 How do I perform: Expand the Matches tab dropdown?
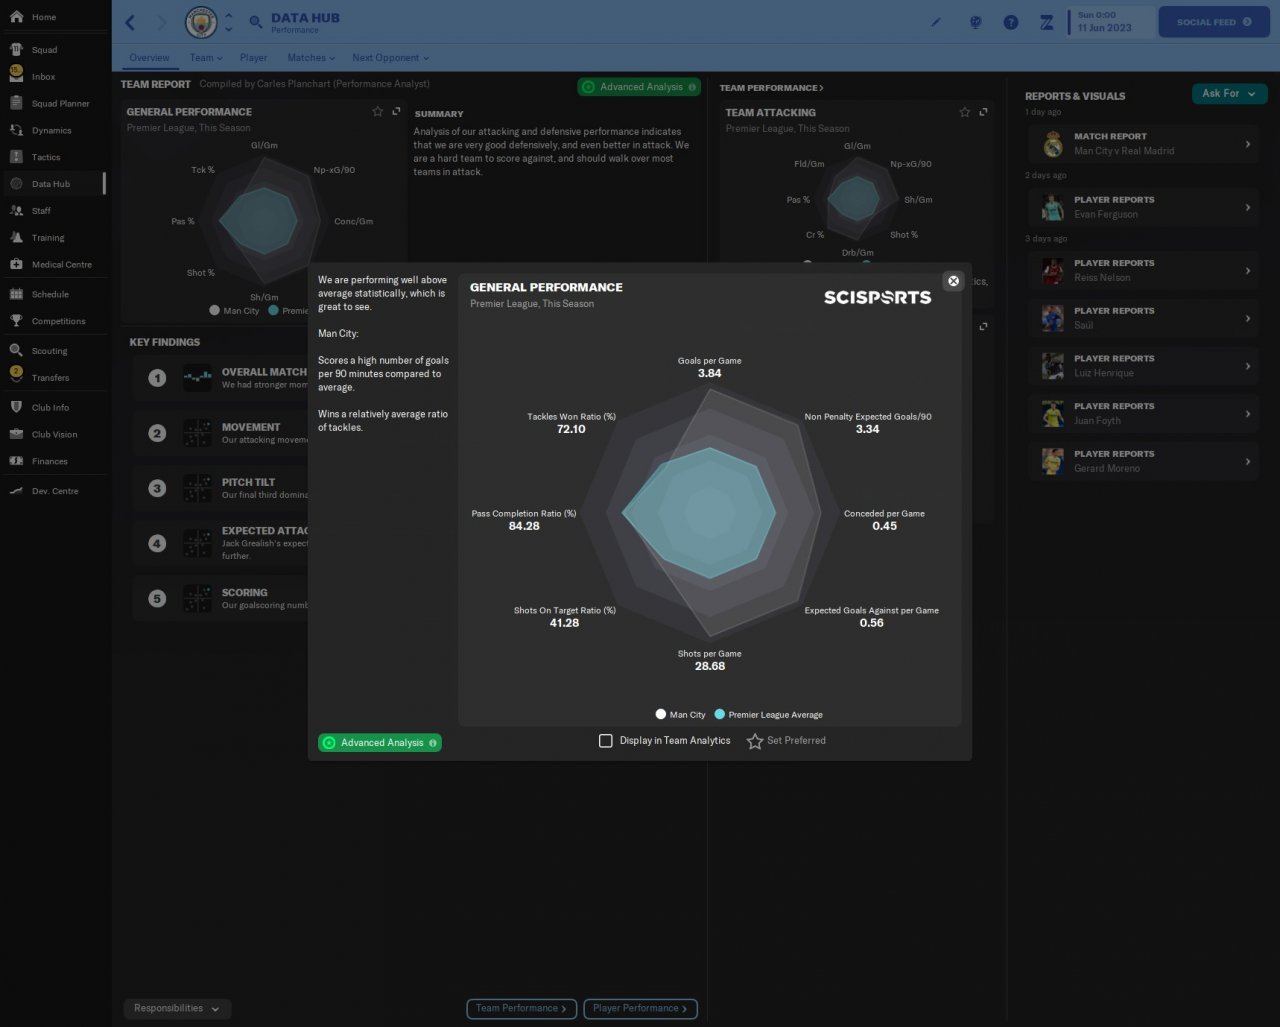click(311, 58)
